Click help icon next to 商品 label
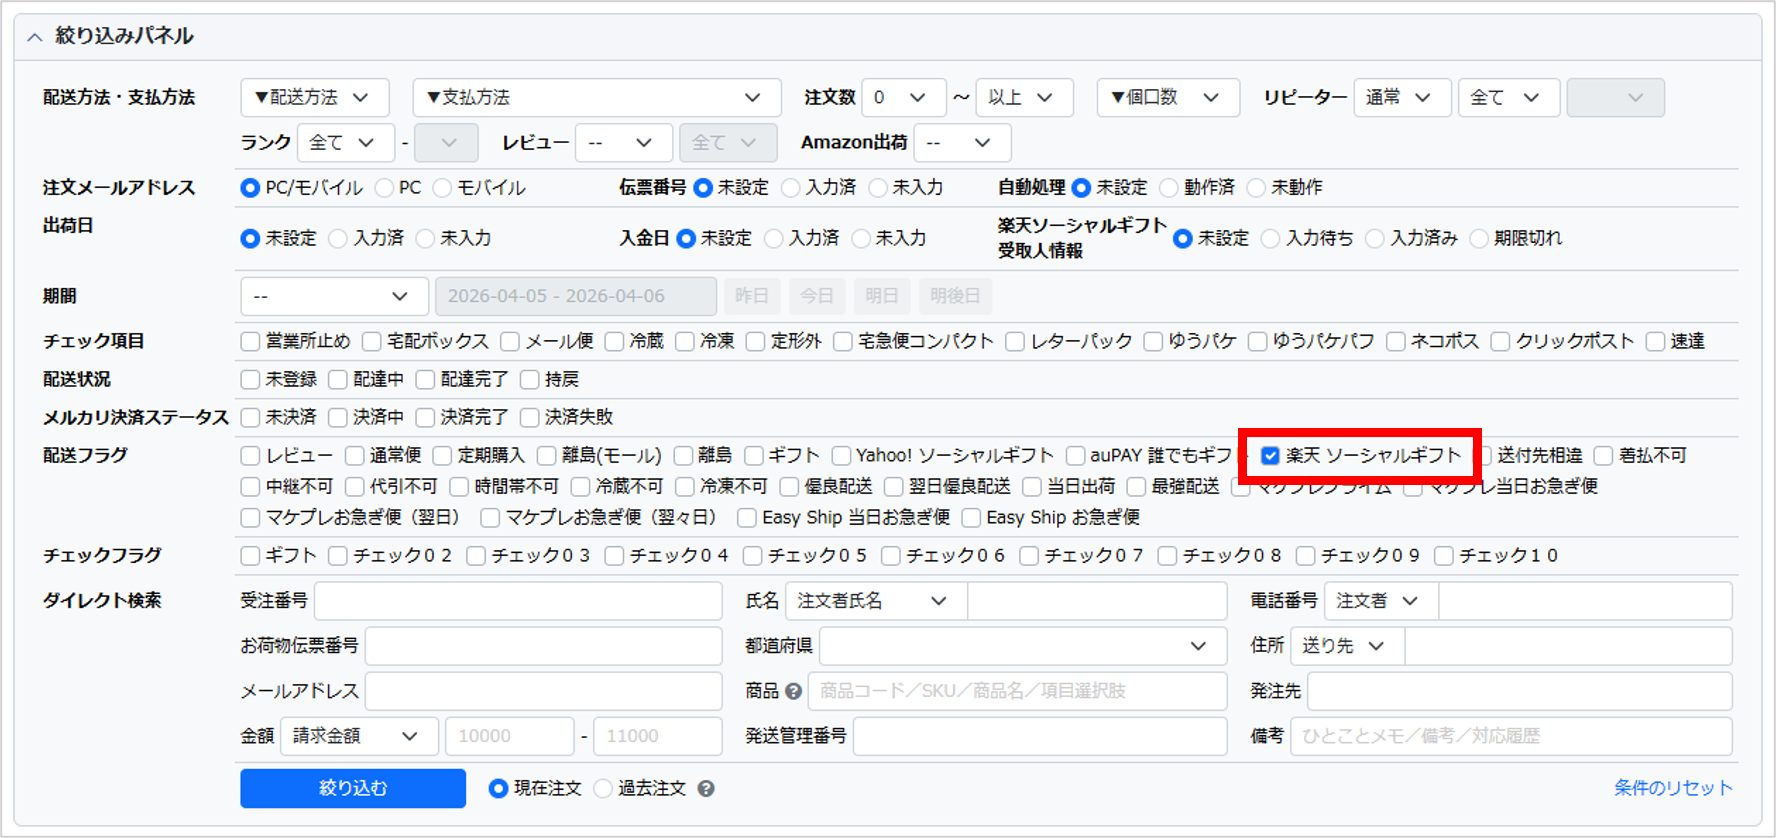Image resolution: width=1776 pixels, height=838 pixels. click(793, 691)
